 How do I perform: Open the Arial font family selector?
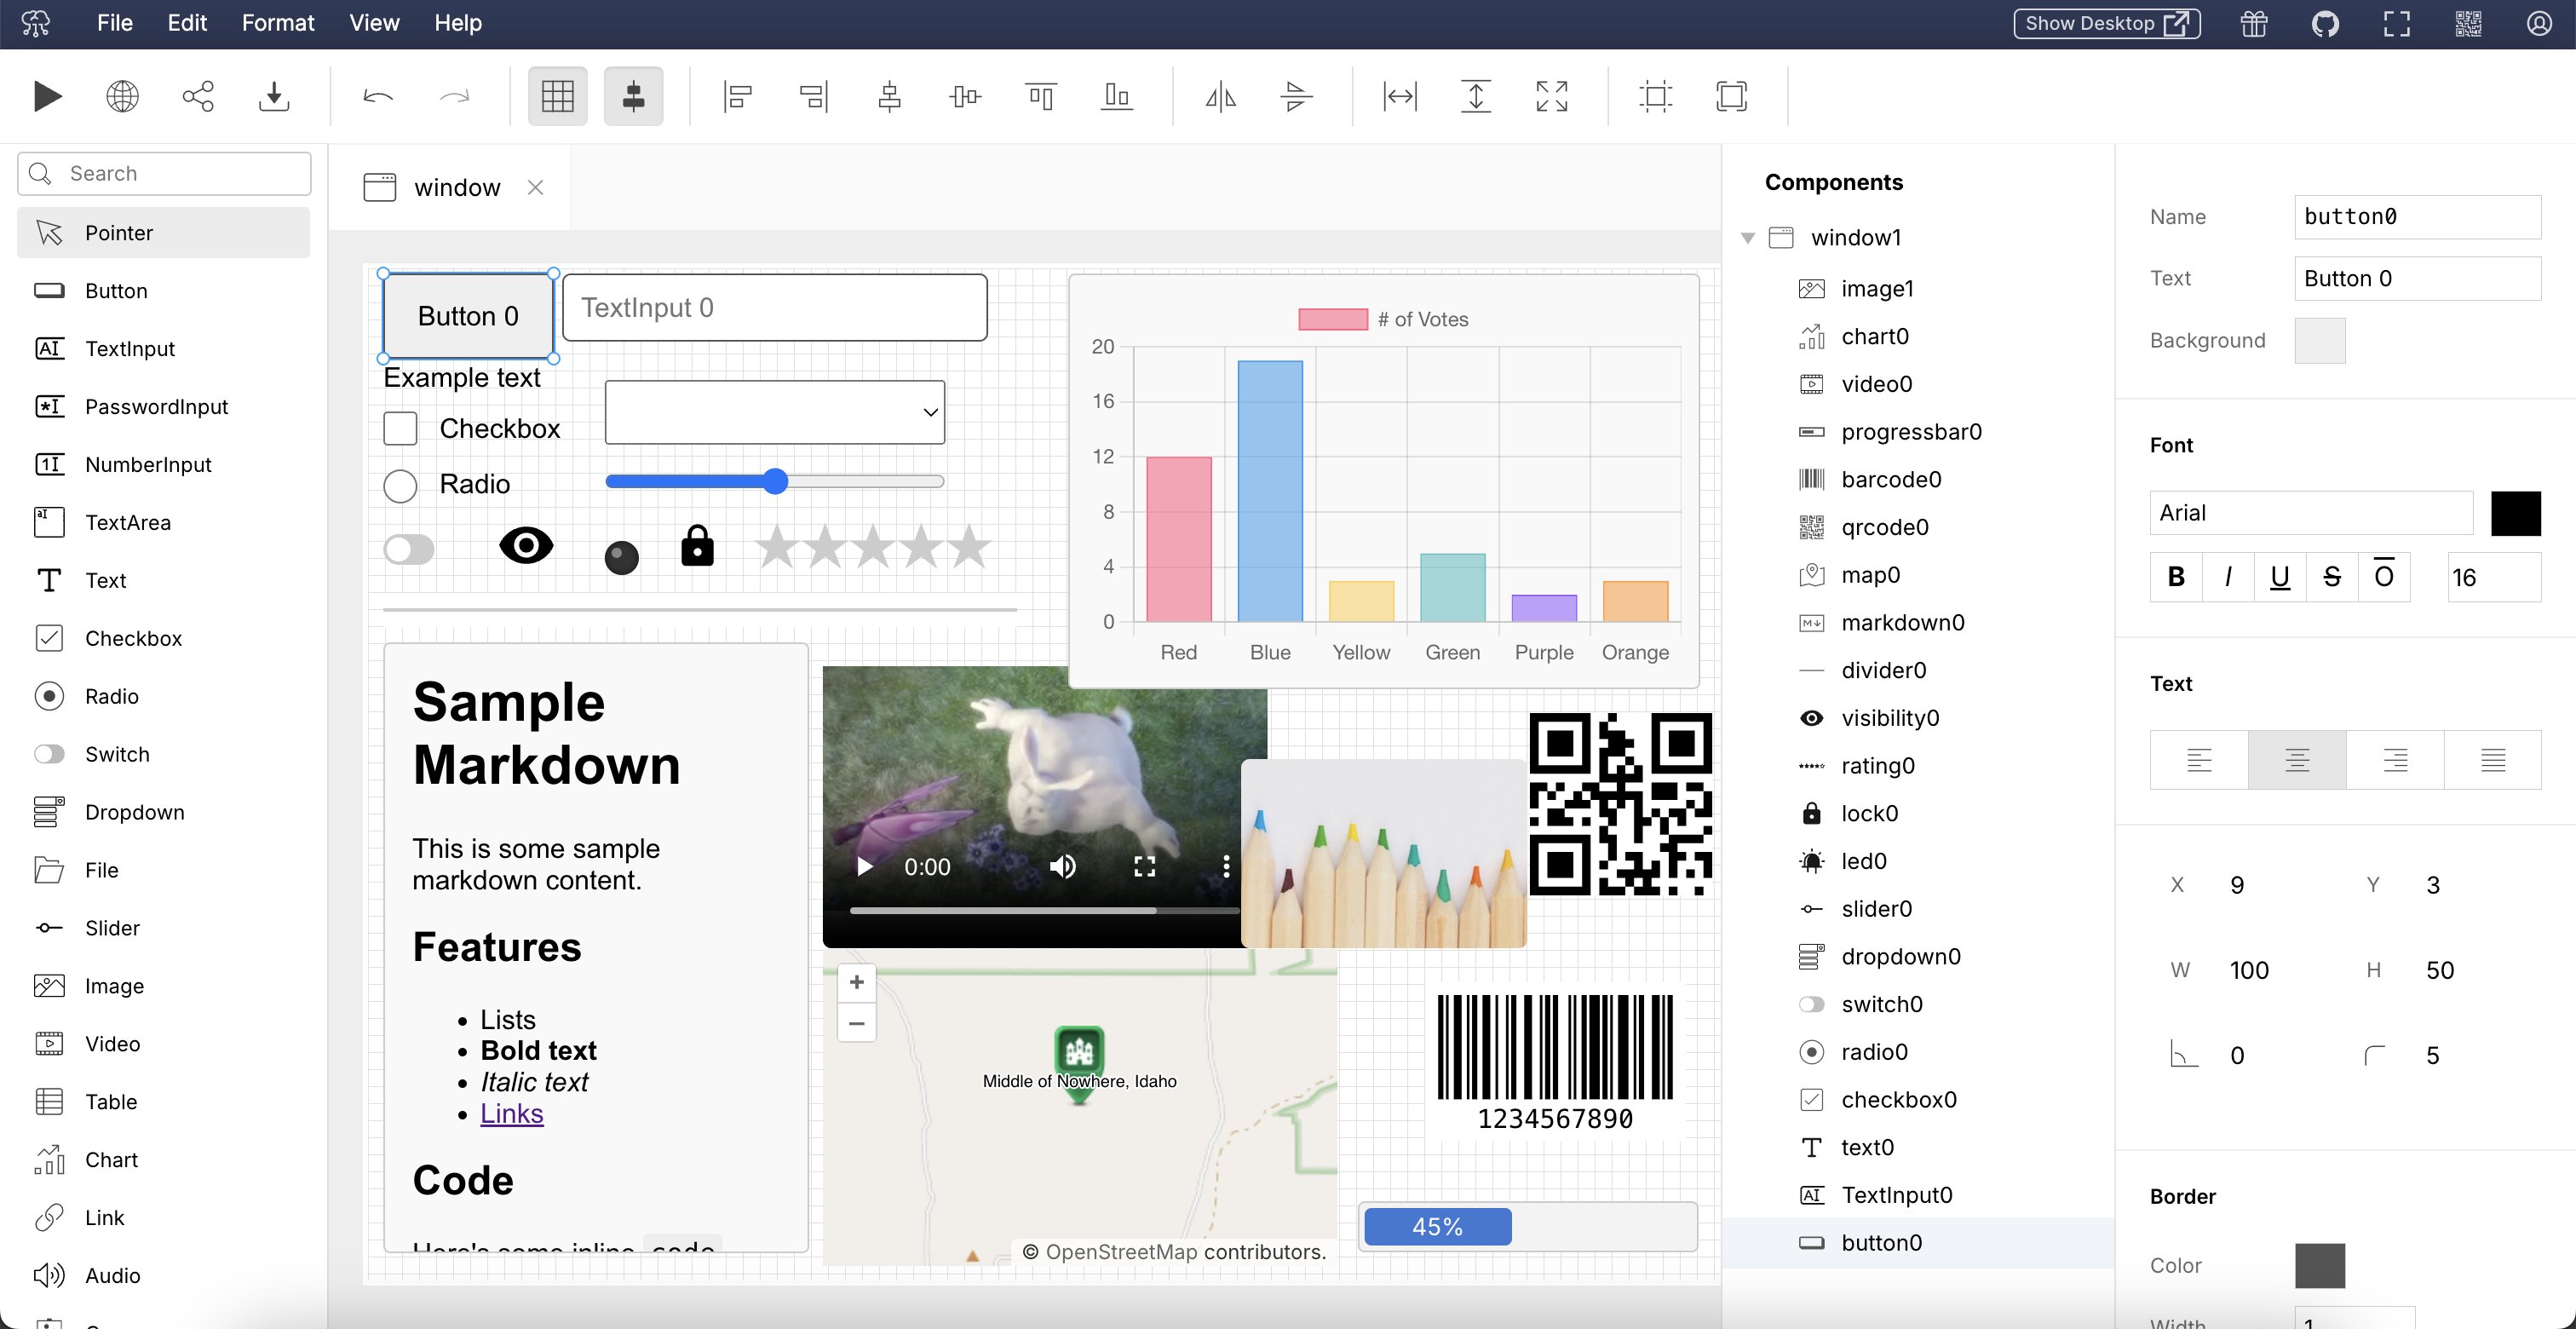coord(2310,513)
